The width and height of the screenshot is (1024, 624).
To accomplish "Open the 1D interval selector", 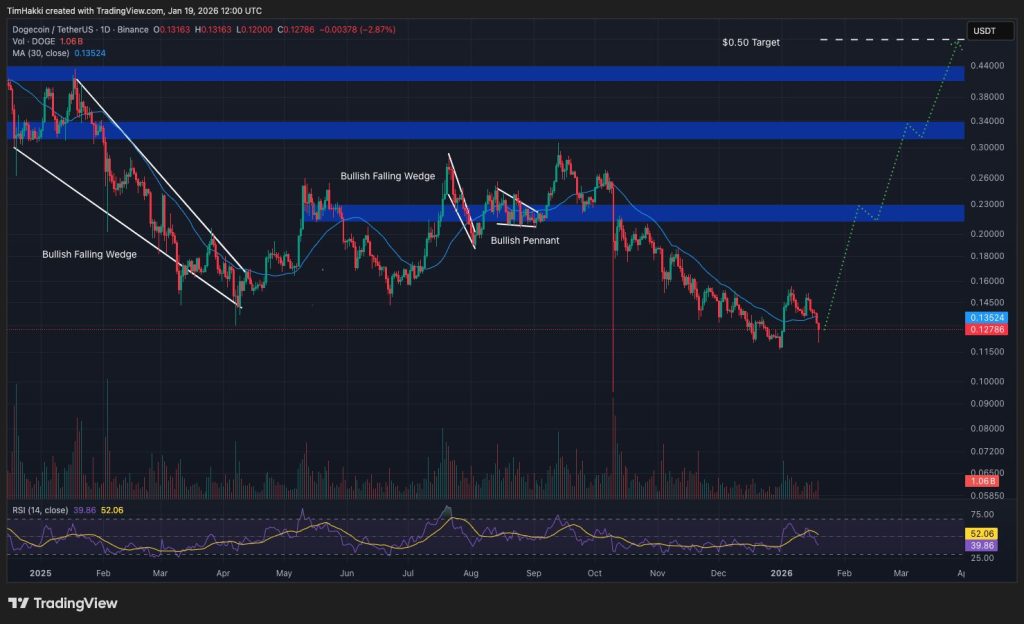I will [x=103, y=30].
